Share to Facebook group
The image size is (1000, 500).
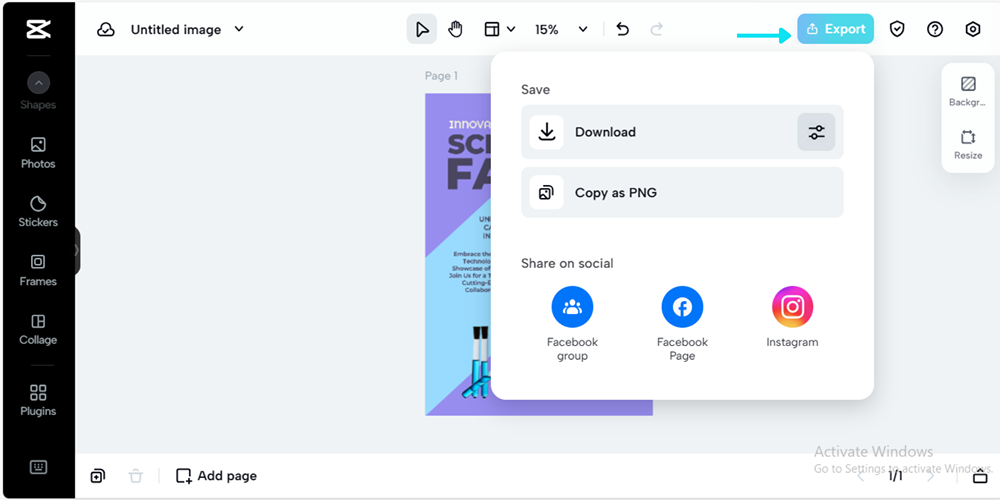(572, 324)
